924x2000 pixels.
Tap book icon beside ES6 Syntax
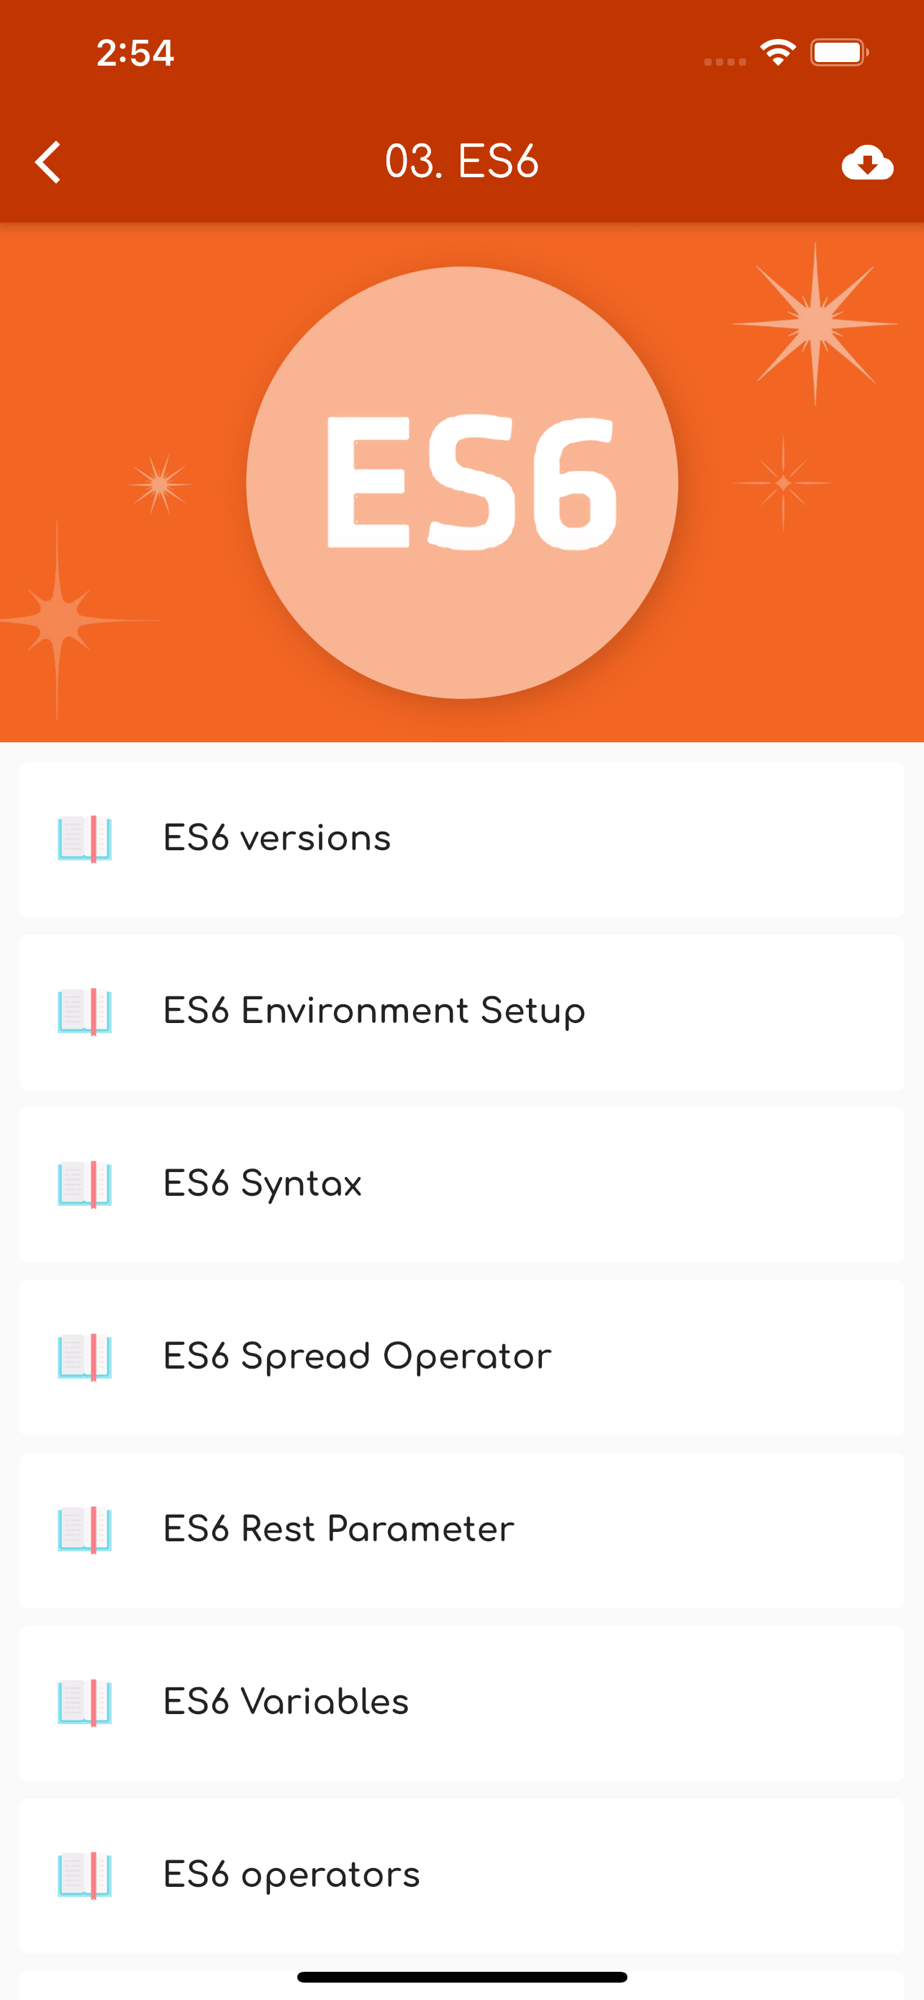click(85, 1184)
